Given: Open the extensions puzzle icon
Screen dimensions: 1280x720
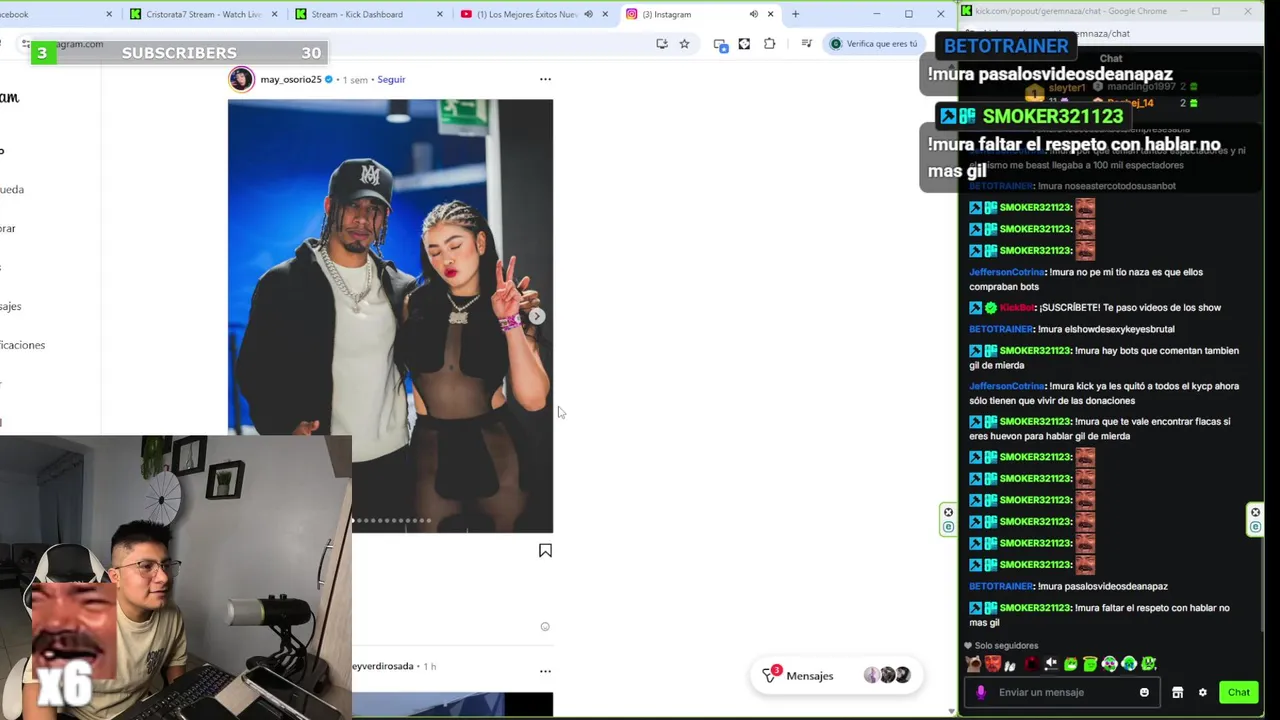Looking at the screenshot, I should [769, 43].
